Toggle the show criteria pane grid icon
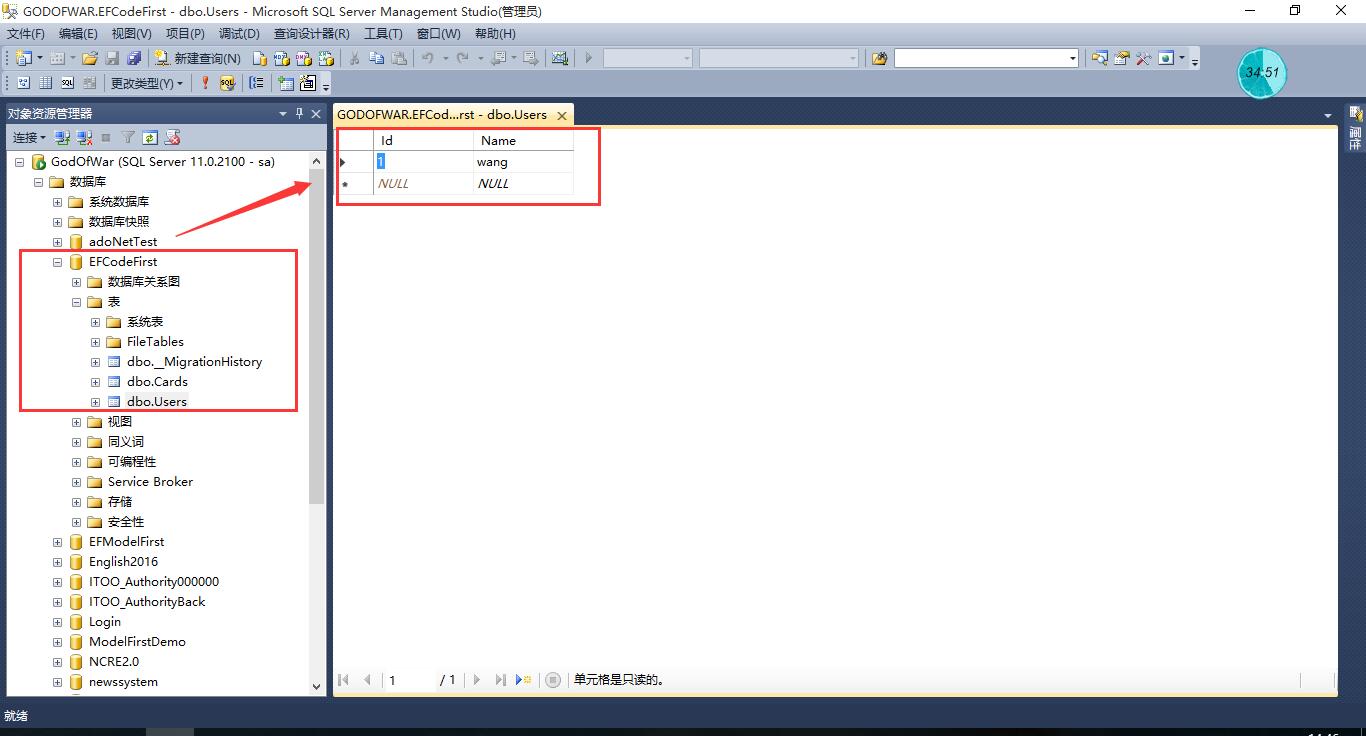This screenshot has width=1366, height=736. click(x=45, y=83)
